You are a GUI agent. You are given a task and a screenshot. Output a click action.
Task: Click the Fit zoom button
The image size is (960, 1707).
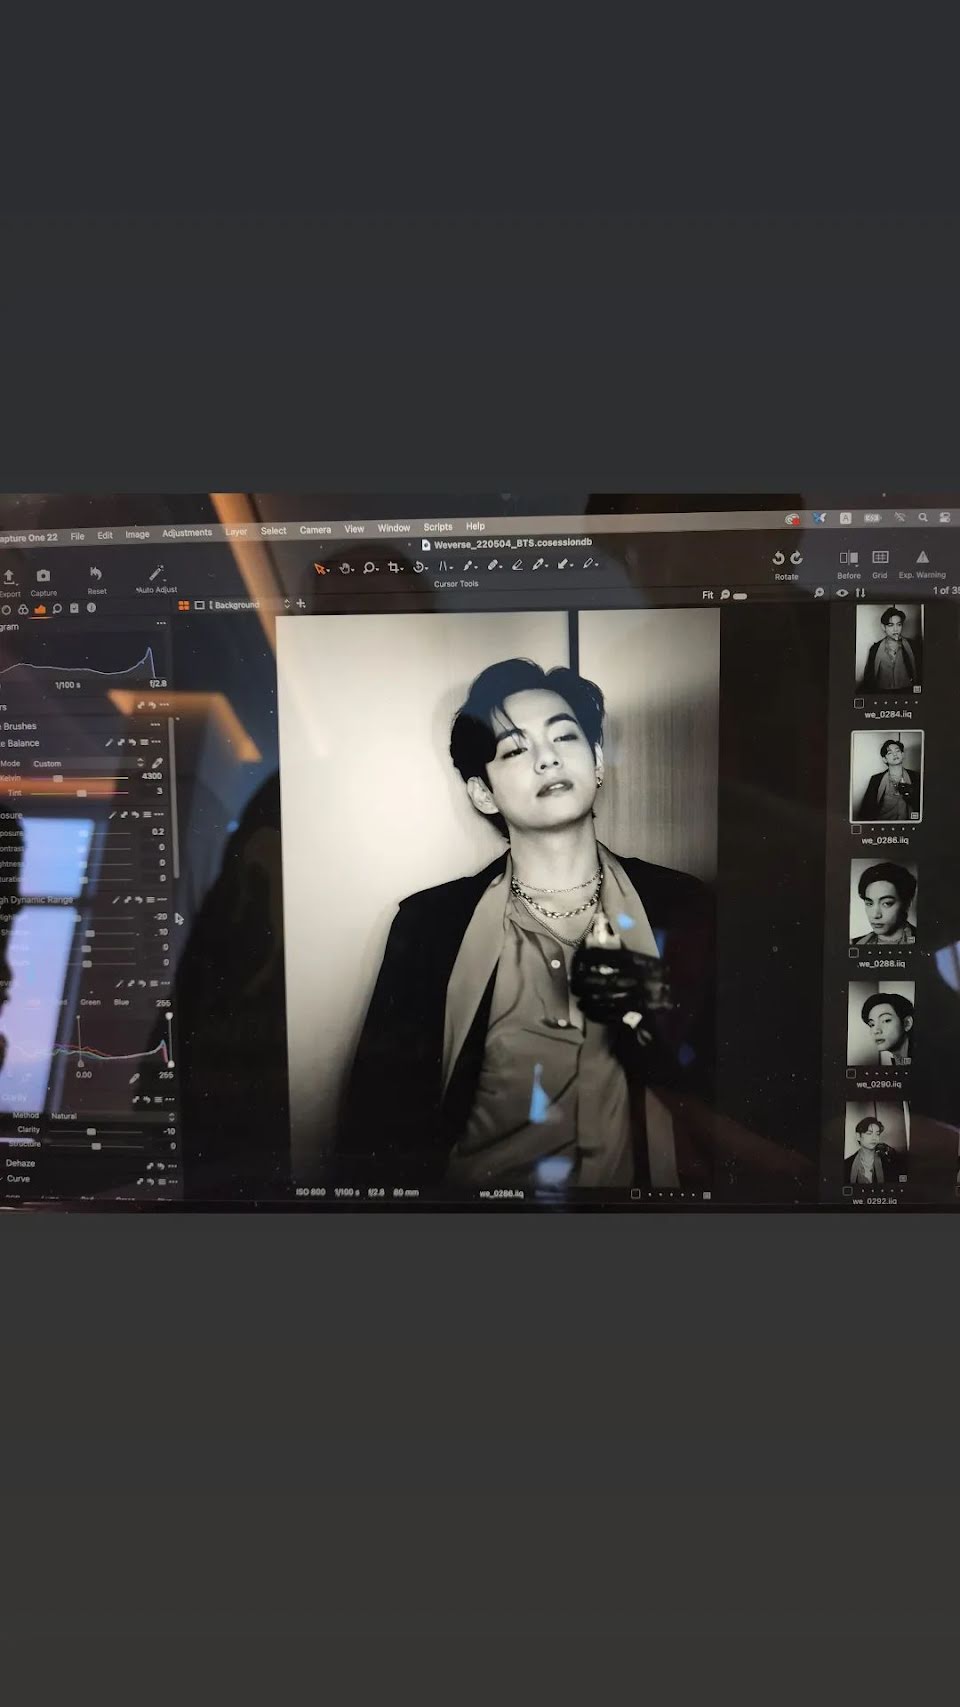[x=707, y=595]
